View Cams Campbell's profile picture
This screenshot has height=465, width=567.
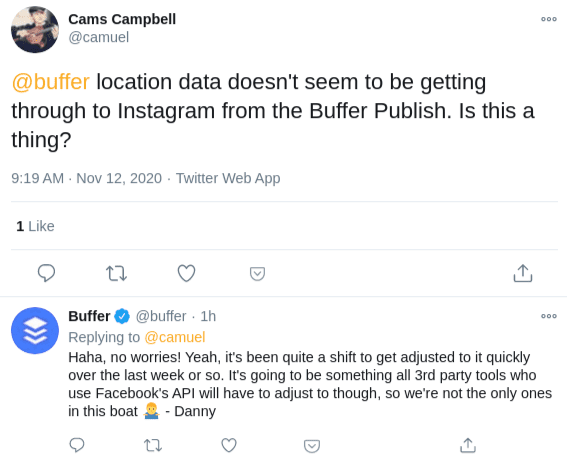pos(35,29)
